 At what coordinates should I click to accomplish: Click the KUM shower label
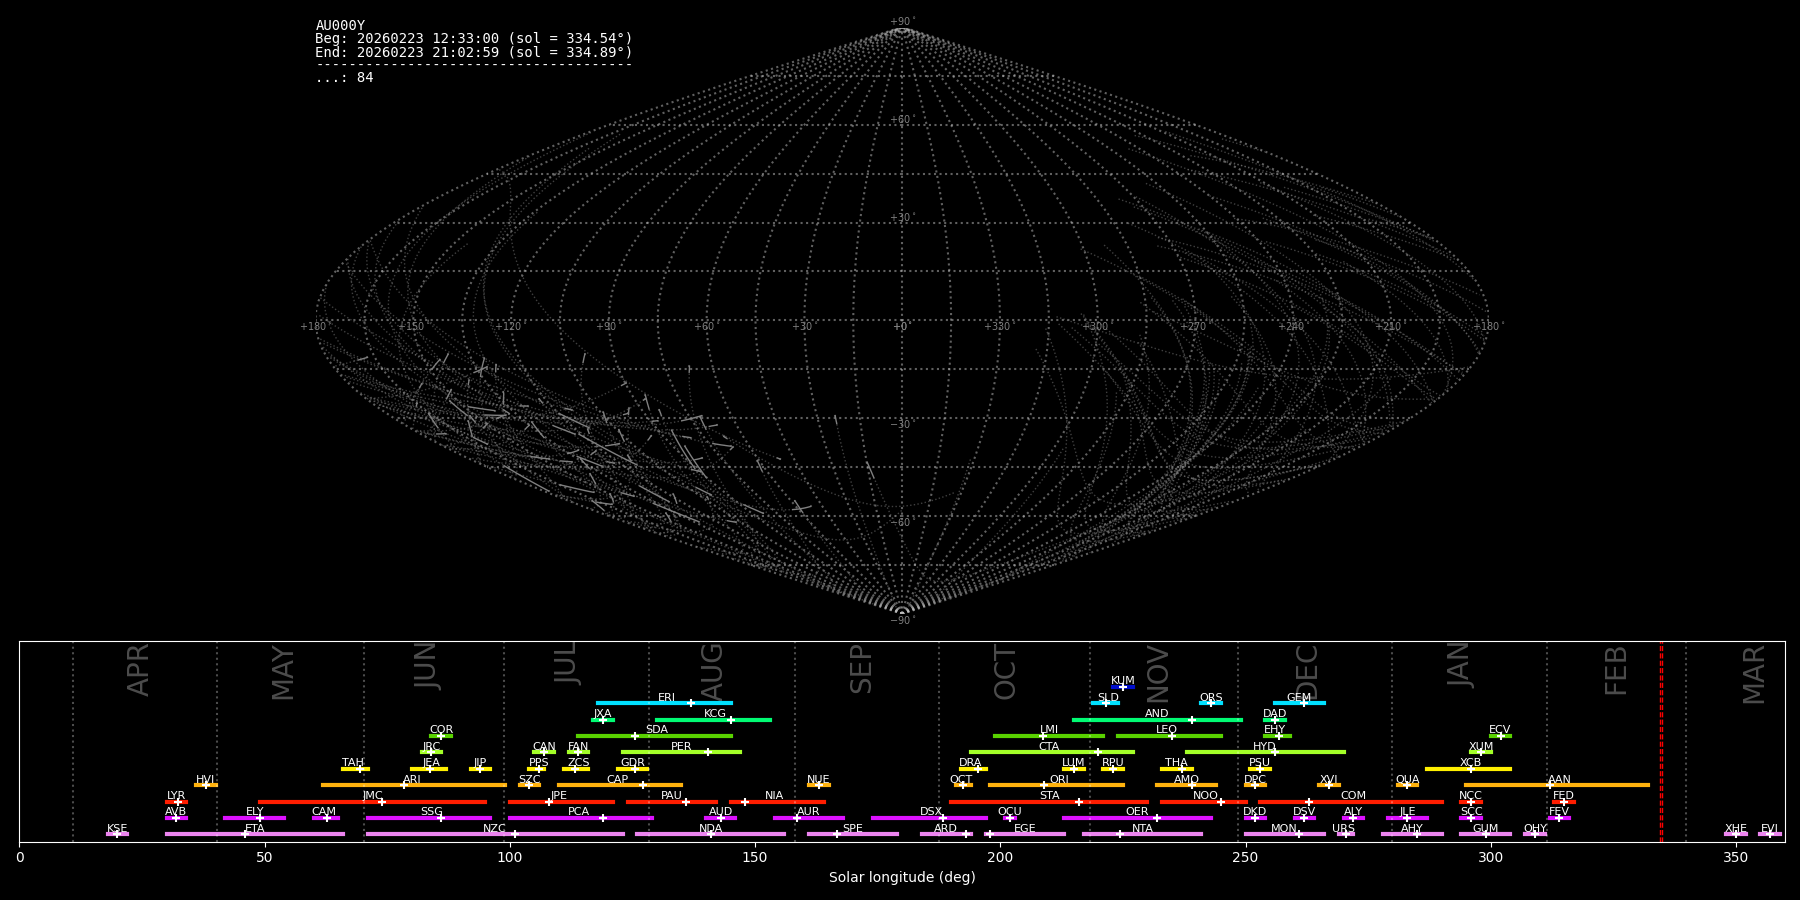click(x=1123, y=681)
